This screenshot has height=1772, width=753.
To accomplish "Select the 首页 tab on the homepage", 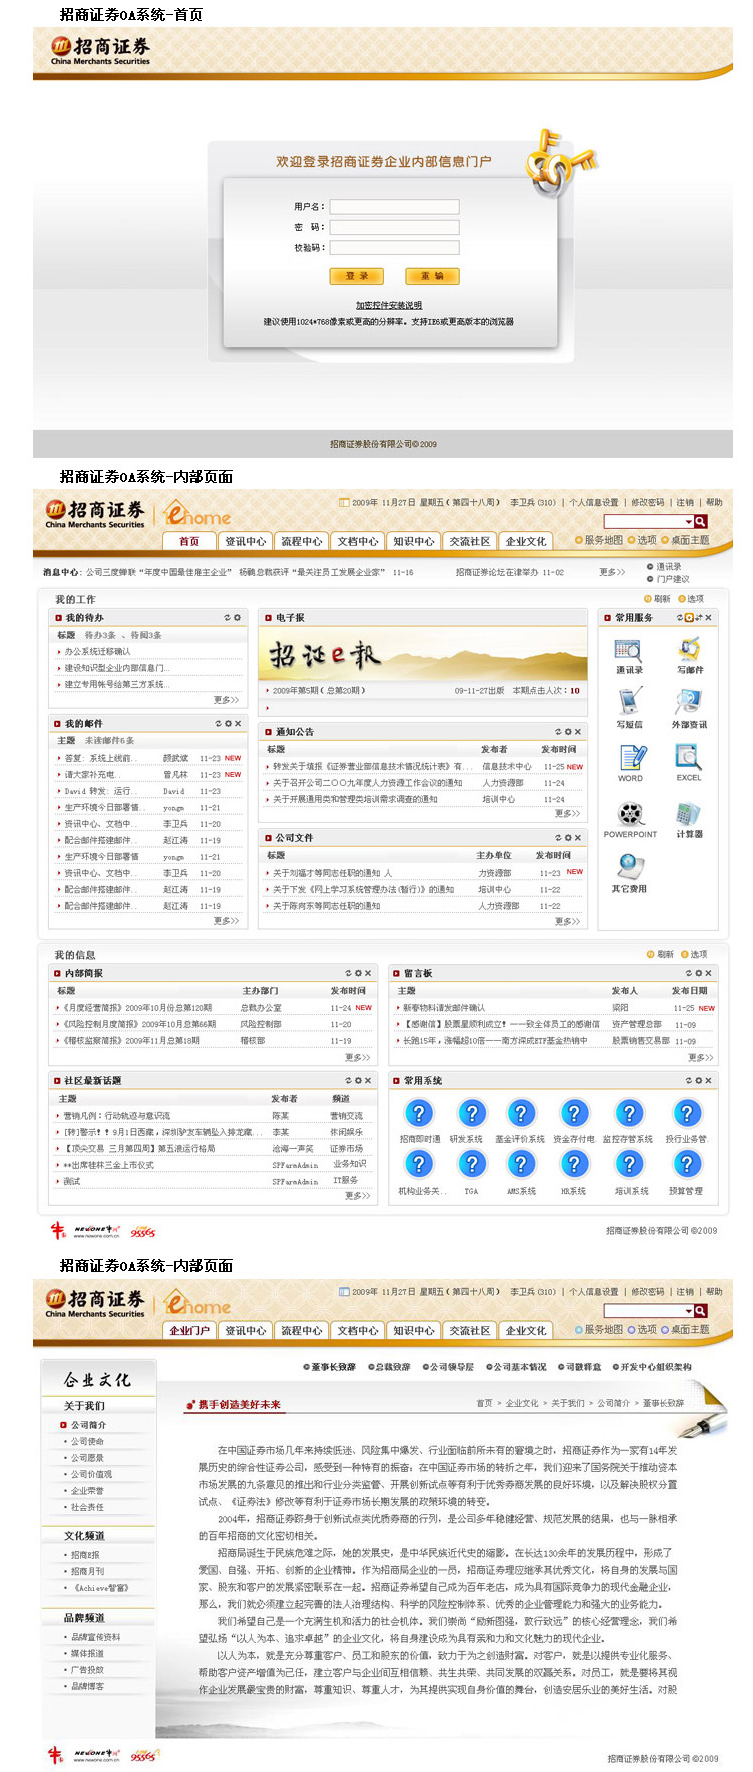I will coord(189,541).
